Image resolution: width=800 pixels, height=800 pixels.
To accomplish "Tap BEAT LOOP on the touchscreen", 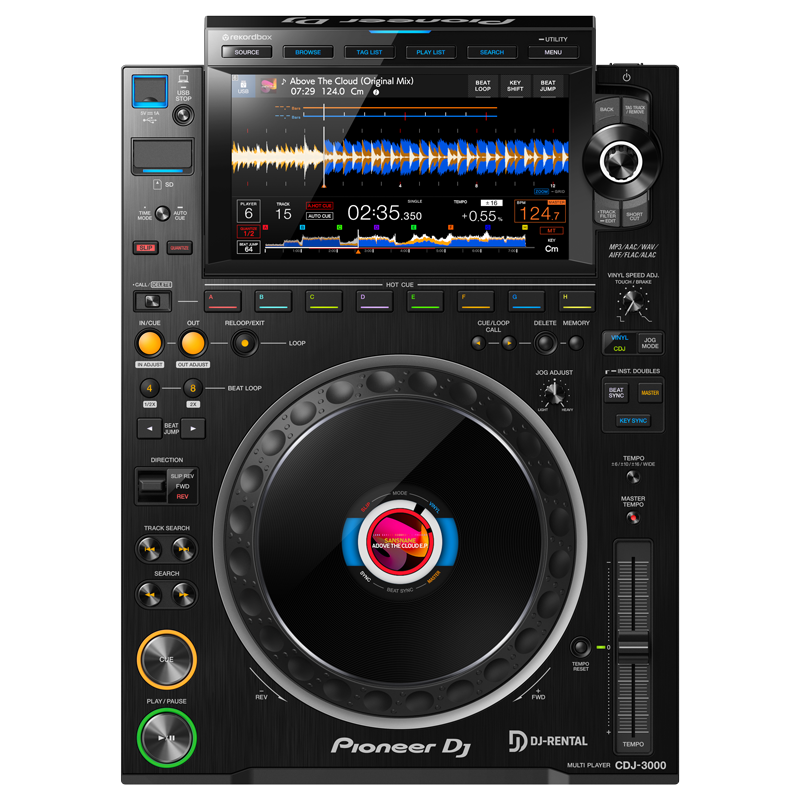I will pos(483,86).
